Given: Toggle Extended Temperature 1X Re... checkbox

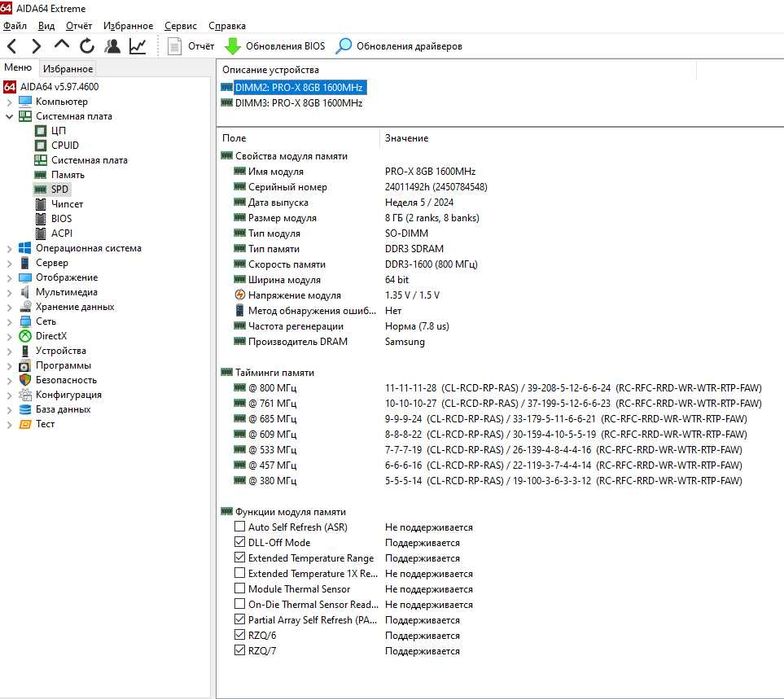Looking at the screenshot, I should (240, 573).
